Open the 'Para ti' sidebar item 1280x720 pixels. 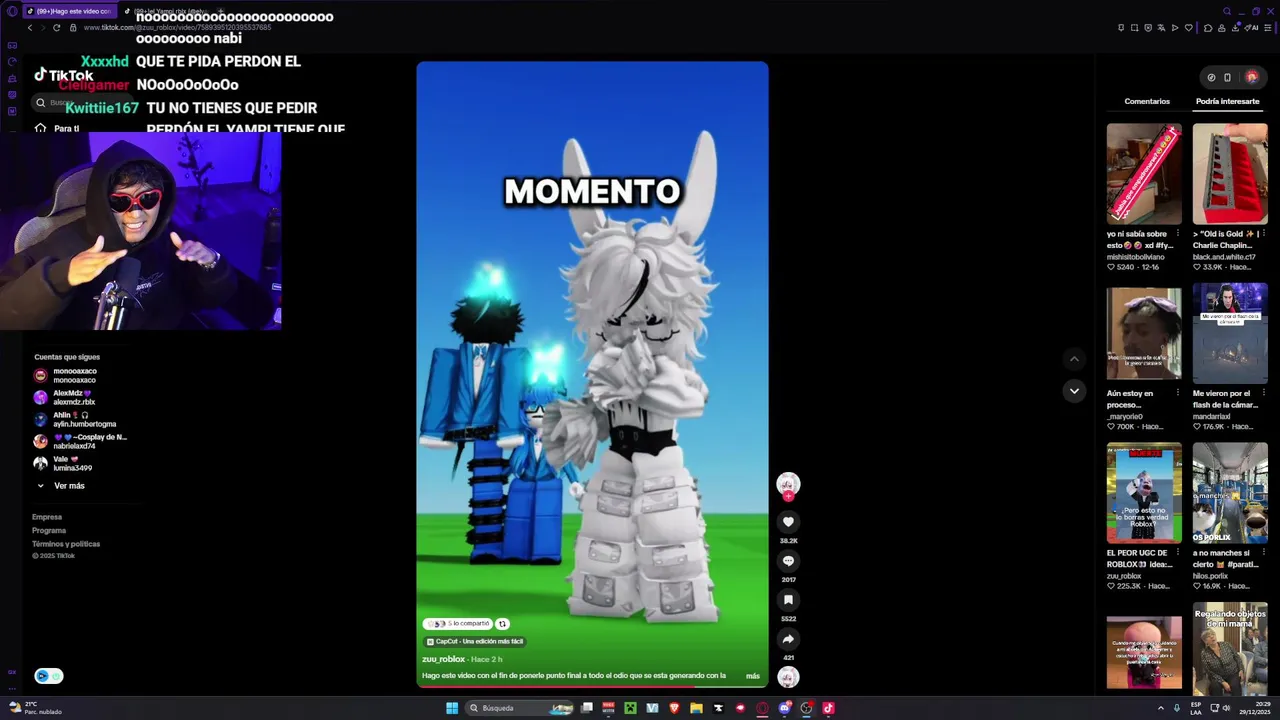(x=60, y=128)
